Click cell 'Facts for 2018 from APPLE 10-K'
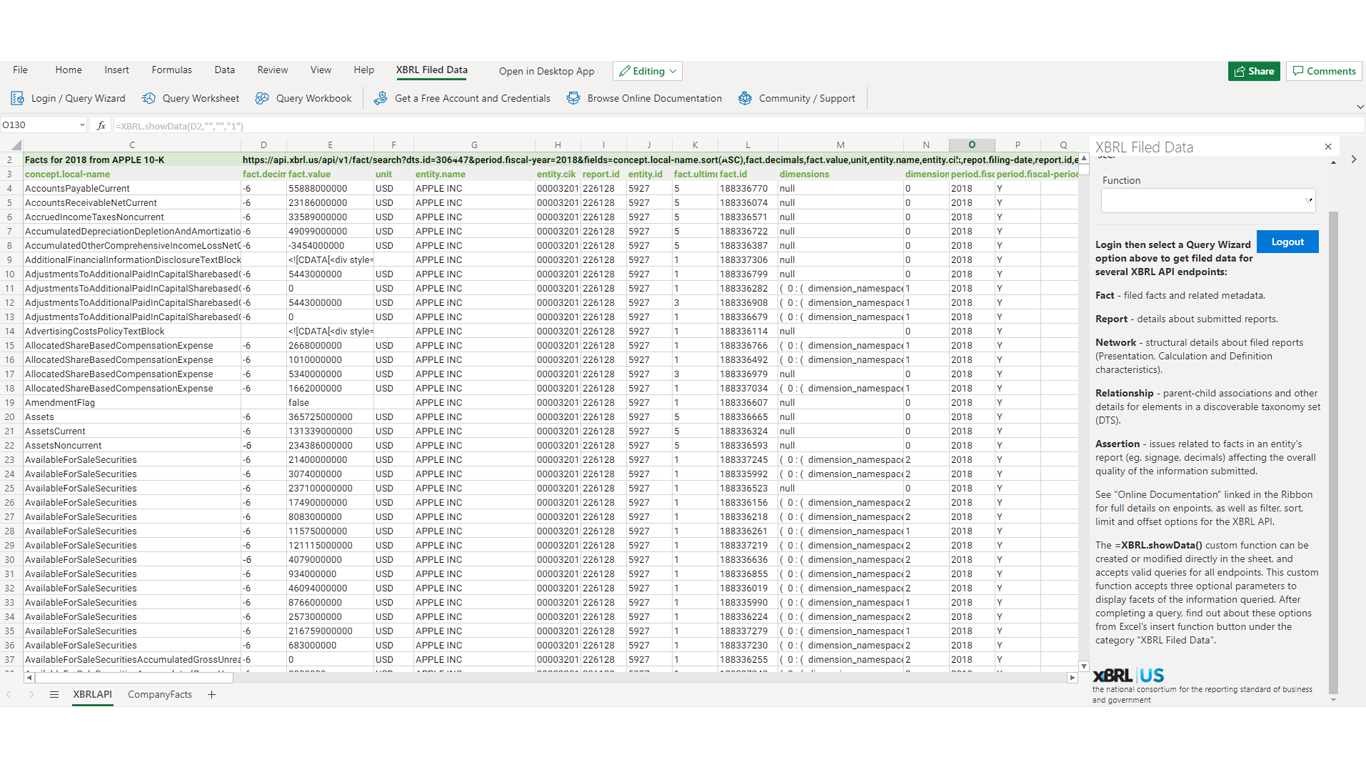1366x768 pixels. click(131, 160)
